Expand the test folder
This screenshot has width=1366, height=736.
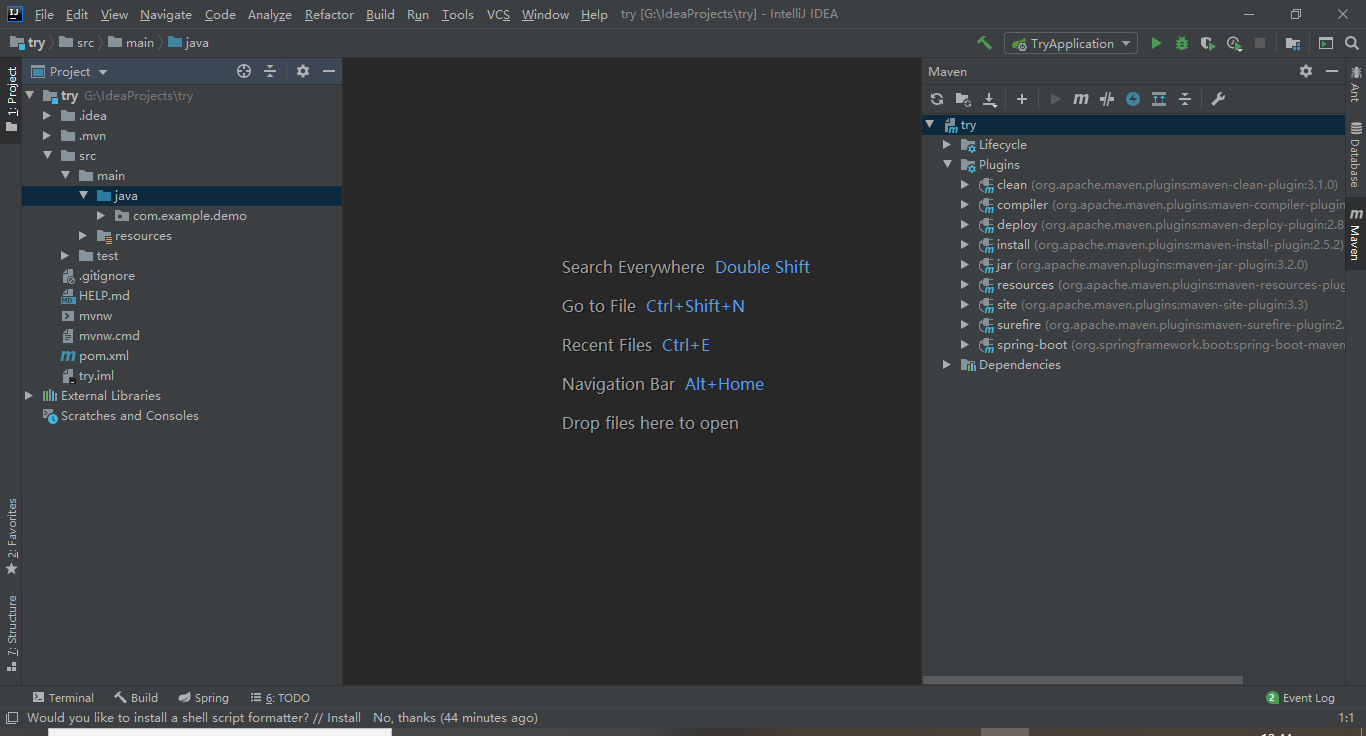point(65,256)
